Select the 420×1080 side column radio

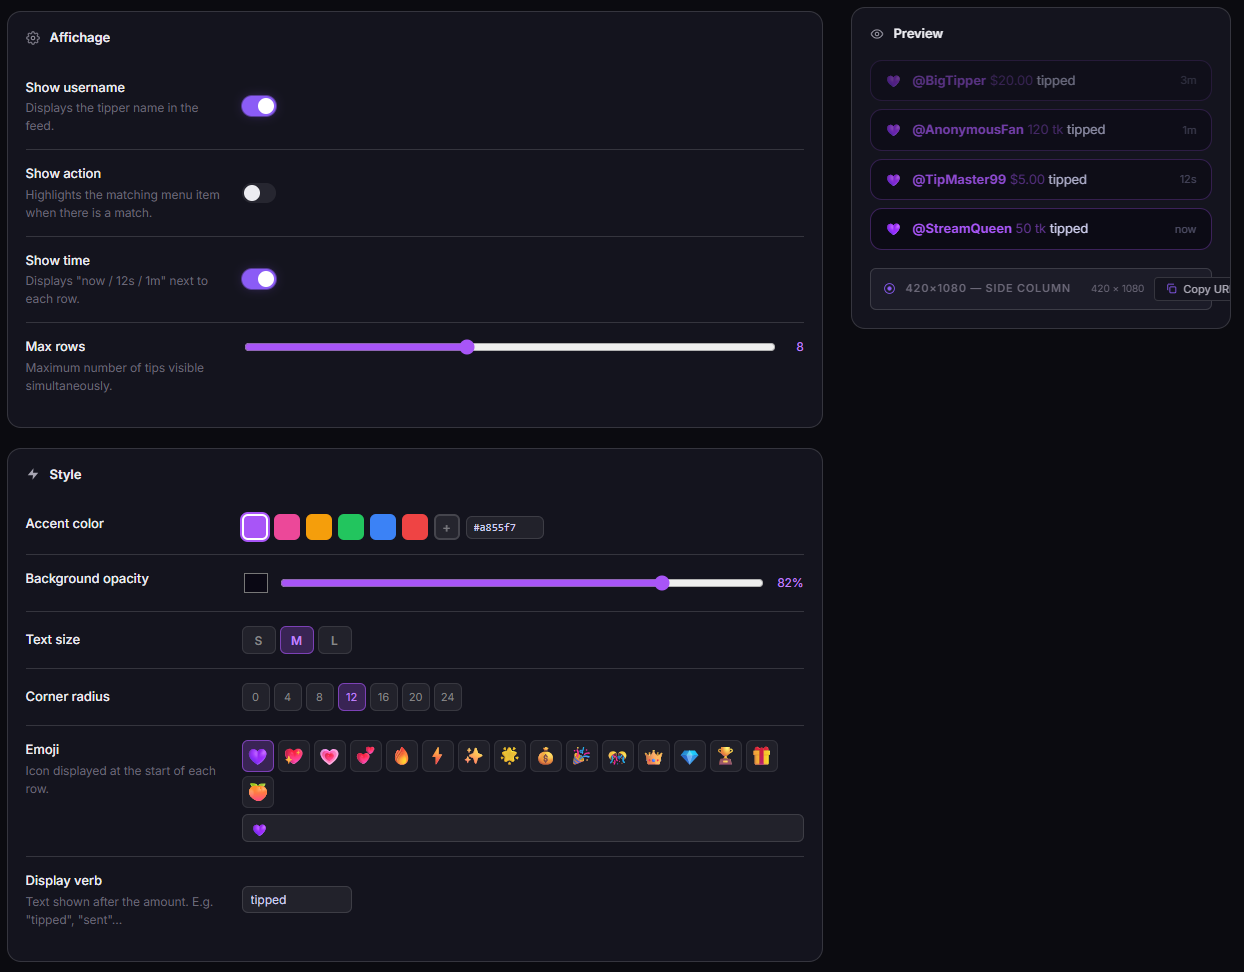click(x=890, y=288)
